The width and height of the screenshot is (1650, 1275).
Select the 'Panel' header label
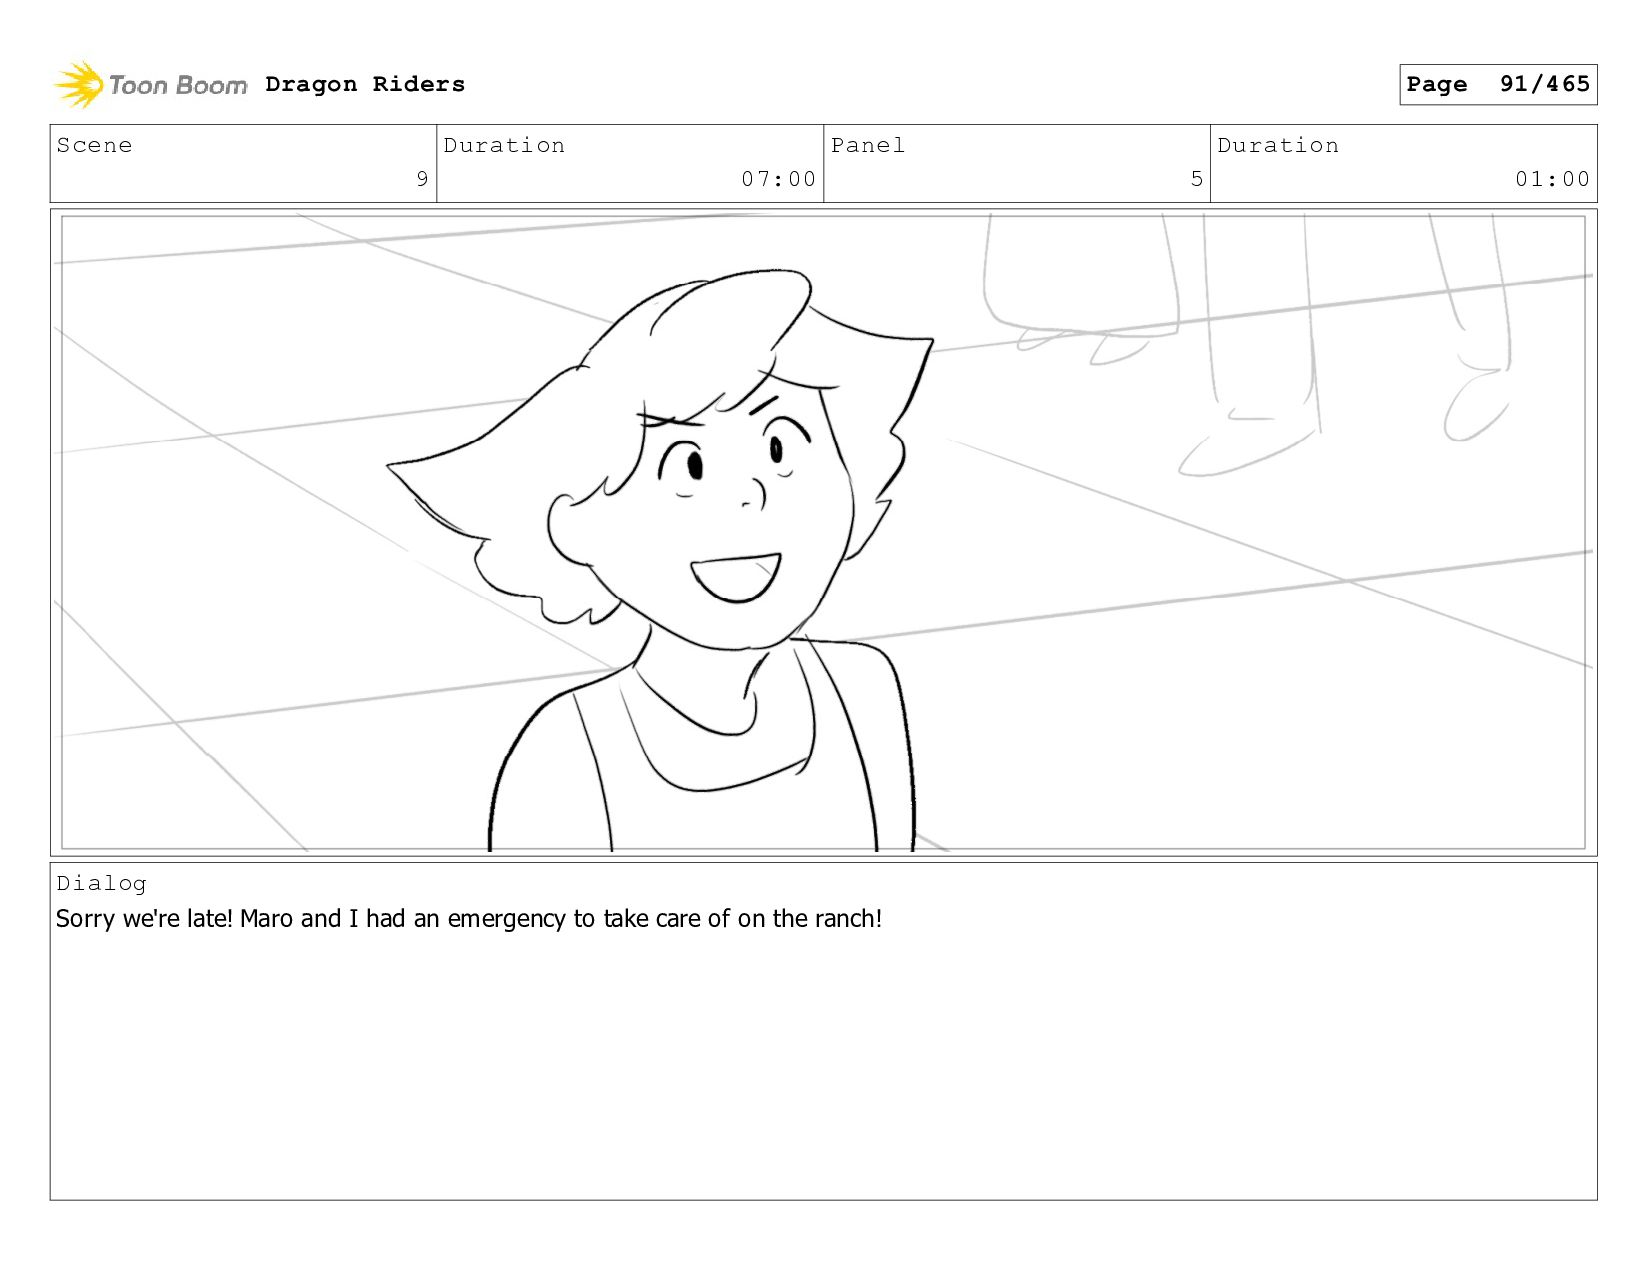pyautogui.click(x=868, y=145)
